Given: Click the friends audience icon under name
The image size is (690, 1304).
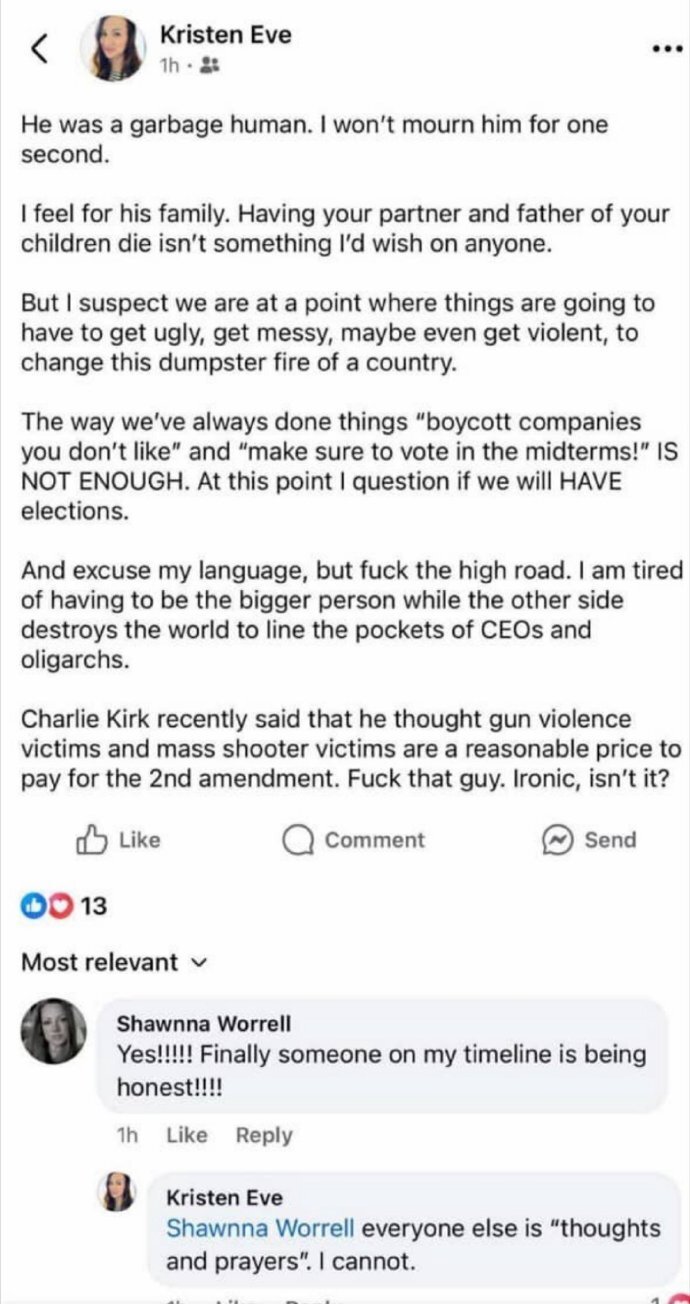Looking at the screenshot, I should pyautogui.click(x=210, y=65).
